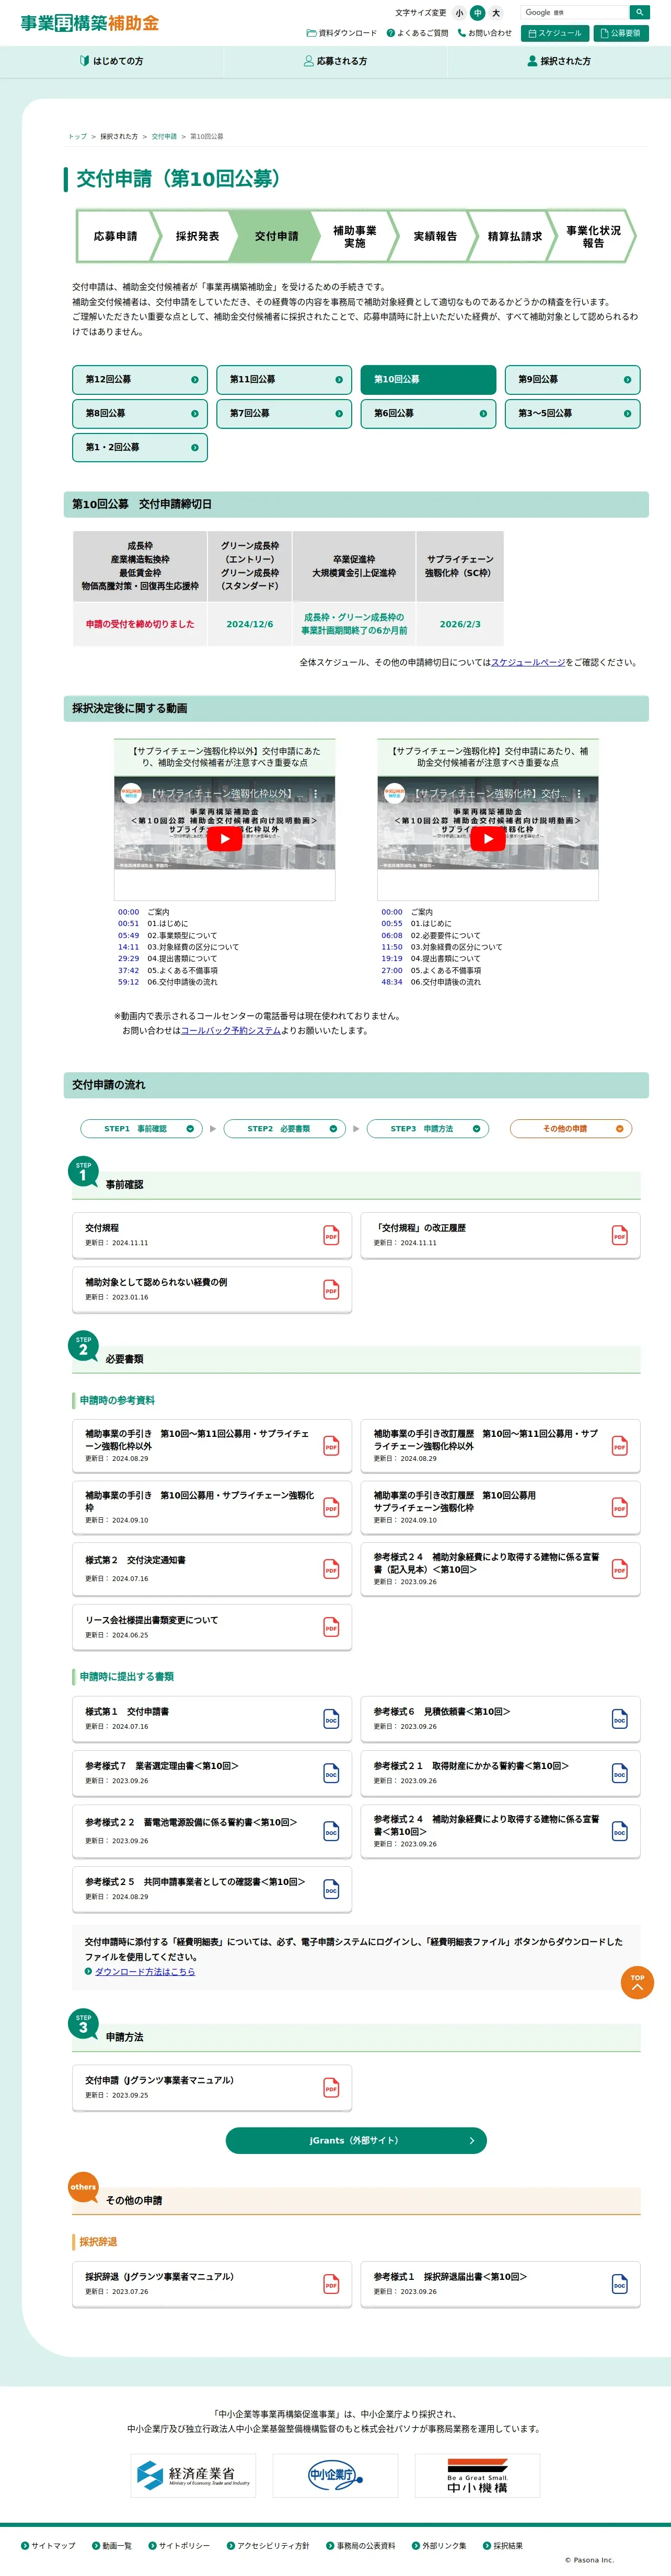Viewport: 671px width, 2576px height.
Task: Open DOC icon for 参考様式22 蓄電池電源設備
Action: click(331, 1831)
